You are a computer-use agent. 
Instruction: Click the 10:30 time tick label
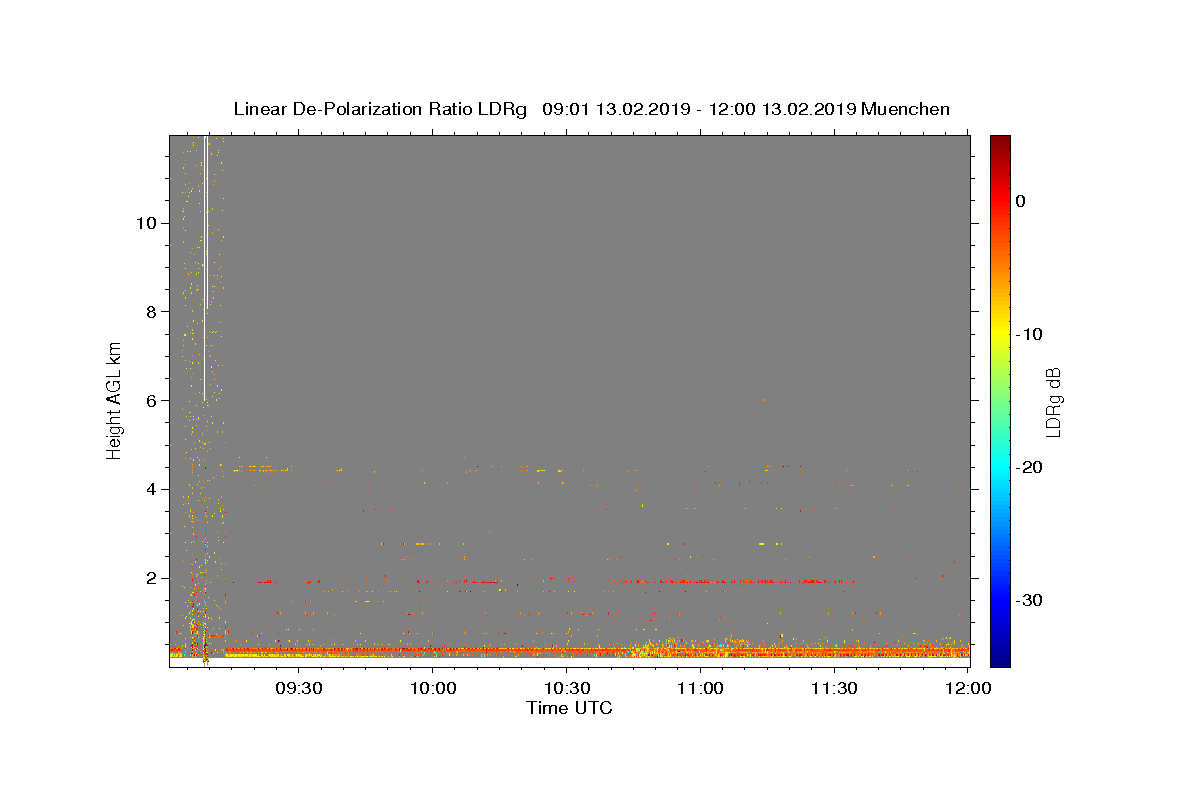point(566,688)
